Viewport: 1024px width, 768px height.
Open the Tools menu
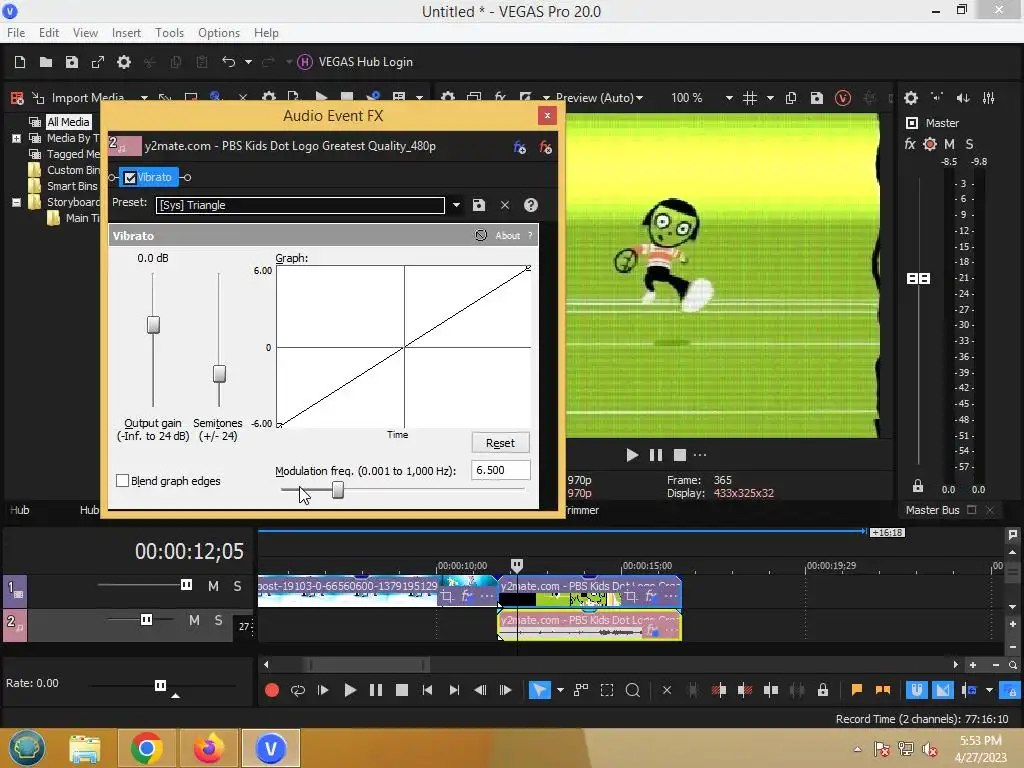click(x=169, y=33)
